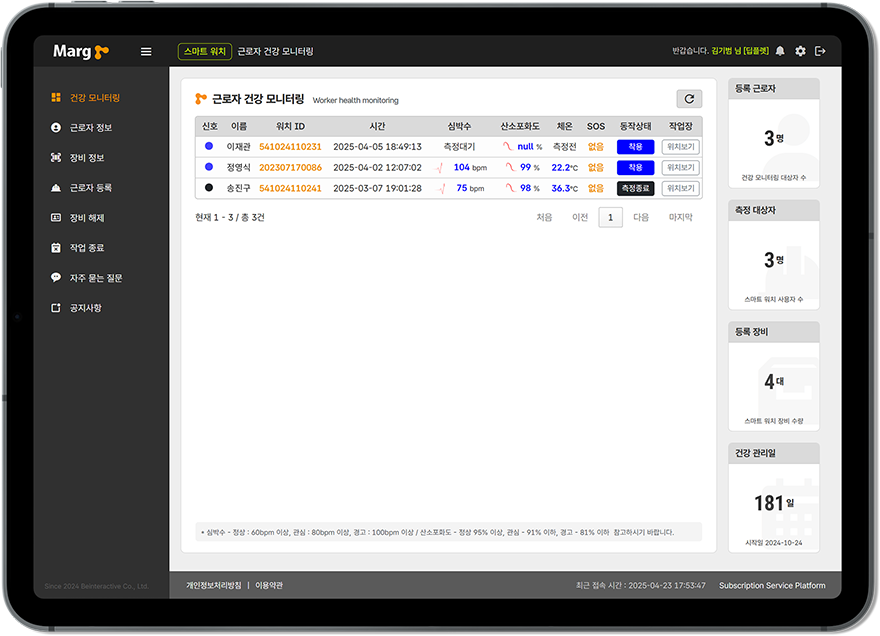Viewport: 880px width, 636px height.
Task: Click the 측정 대상자 card
Action: [774, 255]
